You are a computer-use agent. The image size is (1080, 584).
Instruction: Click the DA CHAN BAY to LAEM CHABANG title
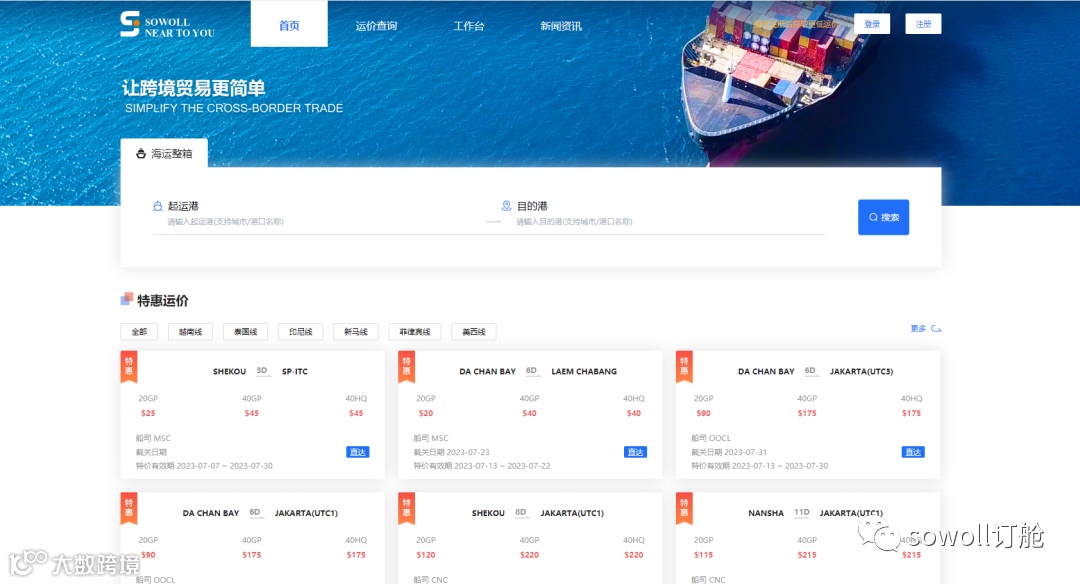538,371
